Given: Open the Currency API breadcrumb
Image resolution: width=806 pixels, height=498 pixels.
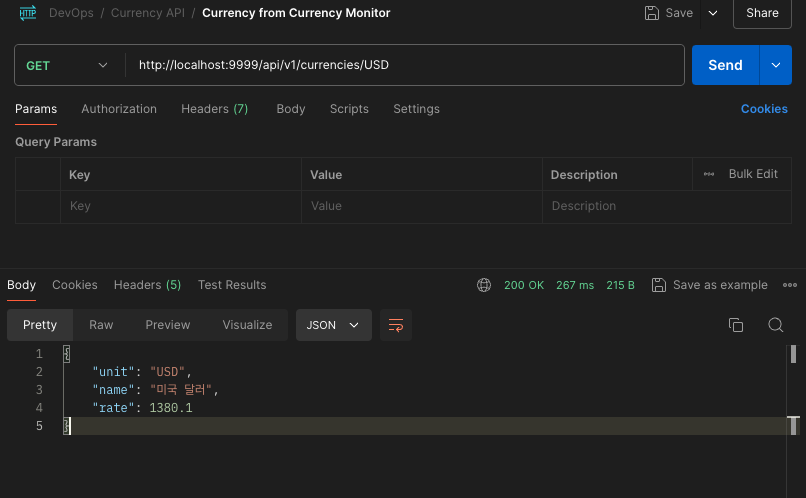Looking at the screenshot, I should point(148,13).
